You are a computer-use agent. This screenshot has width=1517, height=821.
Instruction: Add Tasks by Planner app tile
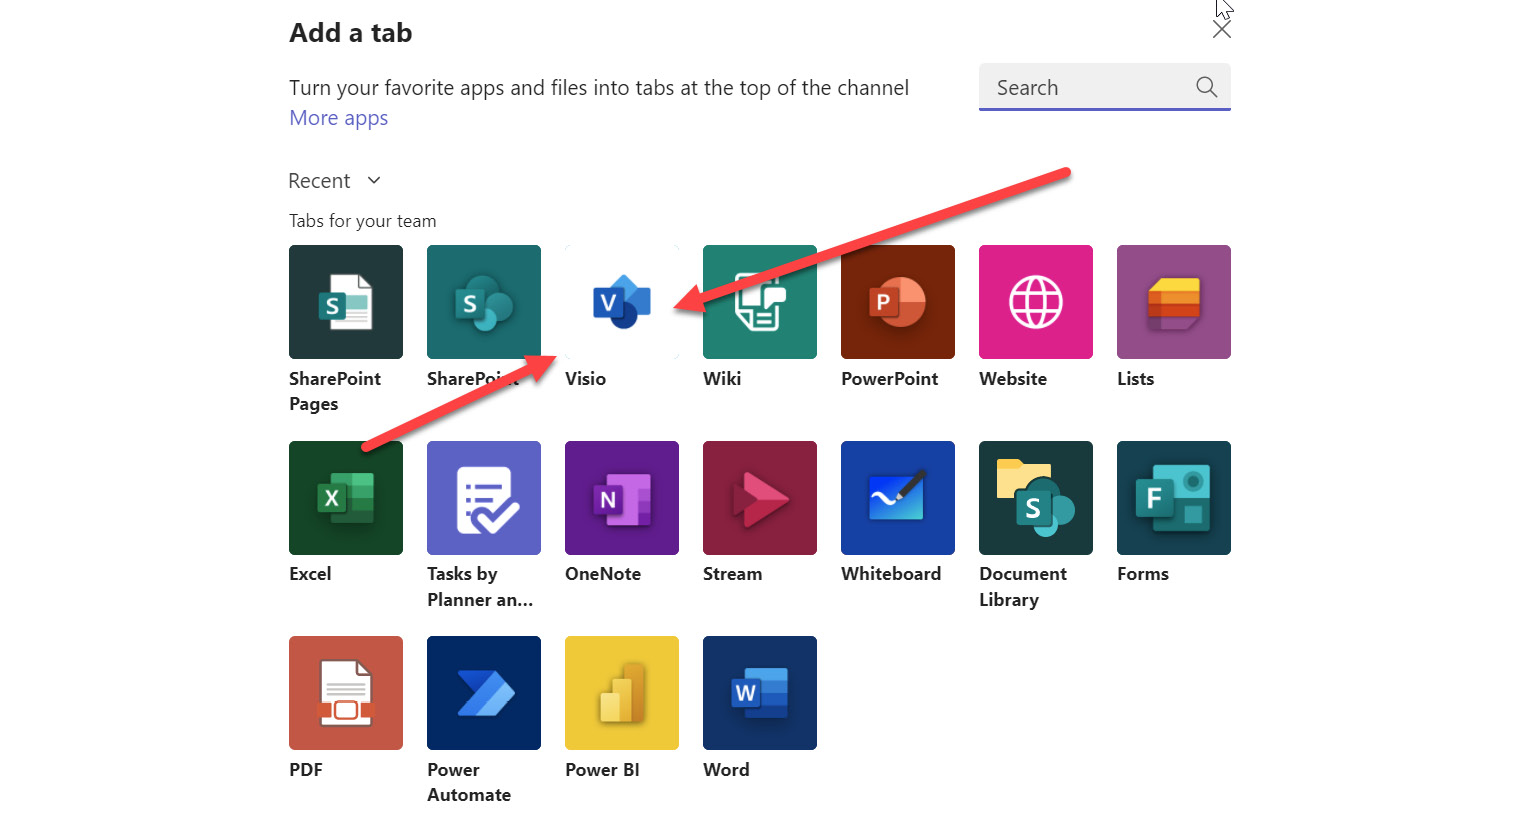(484, 498)
